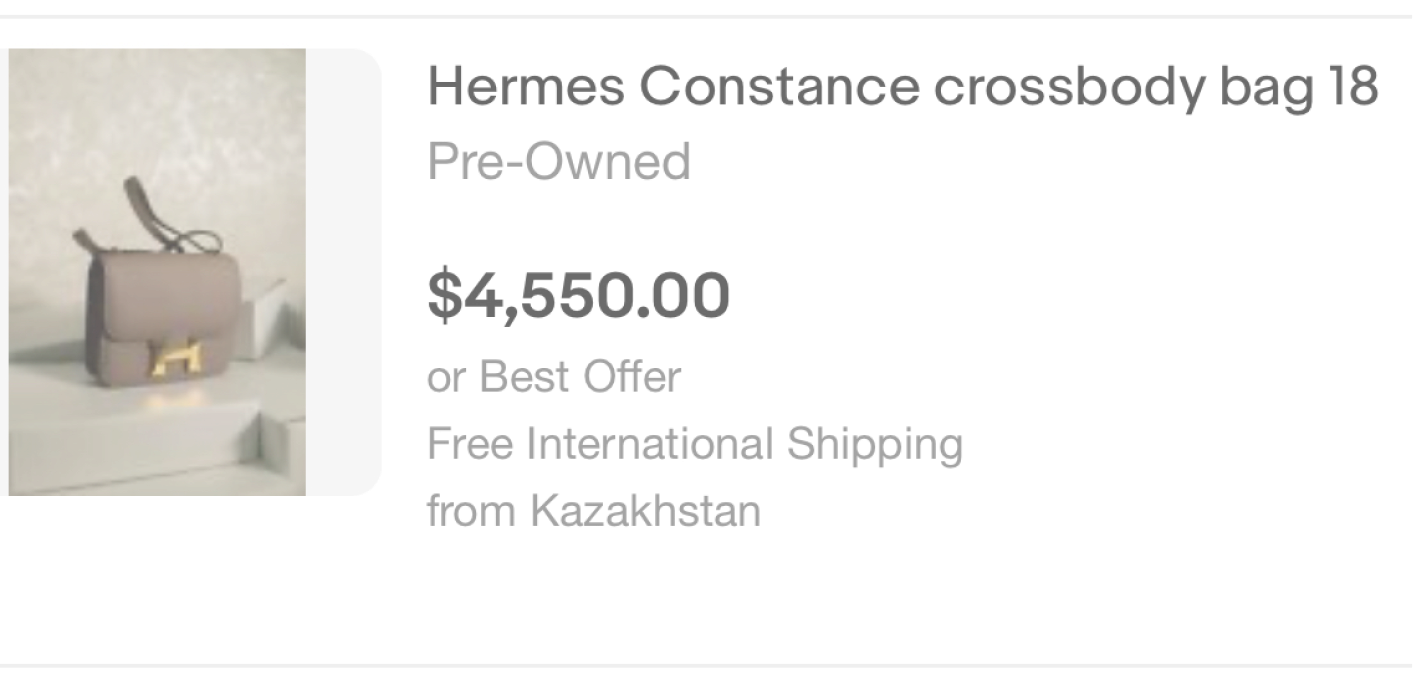The height and width of the screenshot is (680, 1413).
Task: Click the 'Pre-Owned' condition label
Action: click(x=558, y=161)
